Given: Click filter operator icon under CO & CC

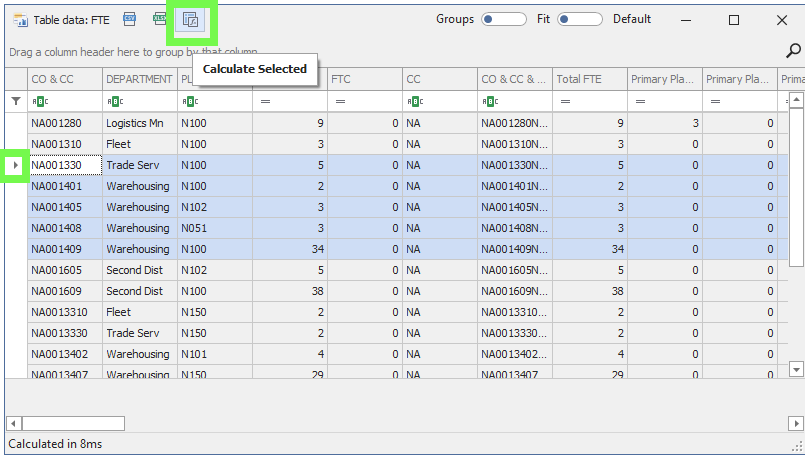Looking at the screenshot, I should tap(40, 101).
